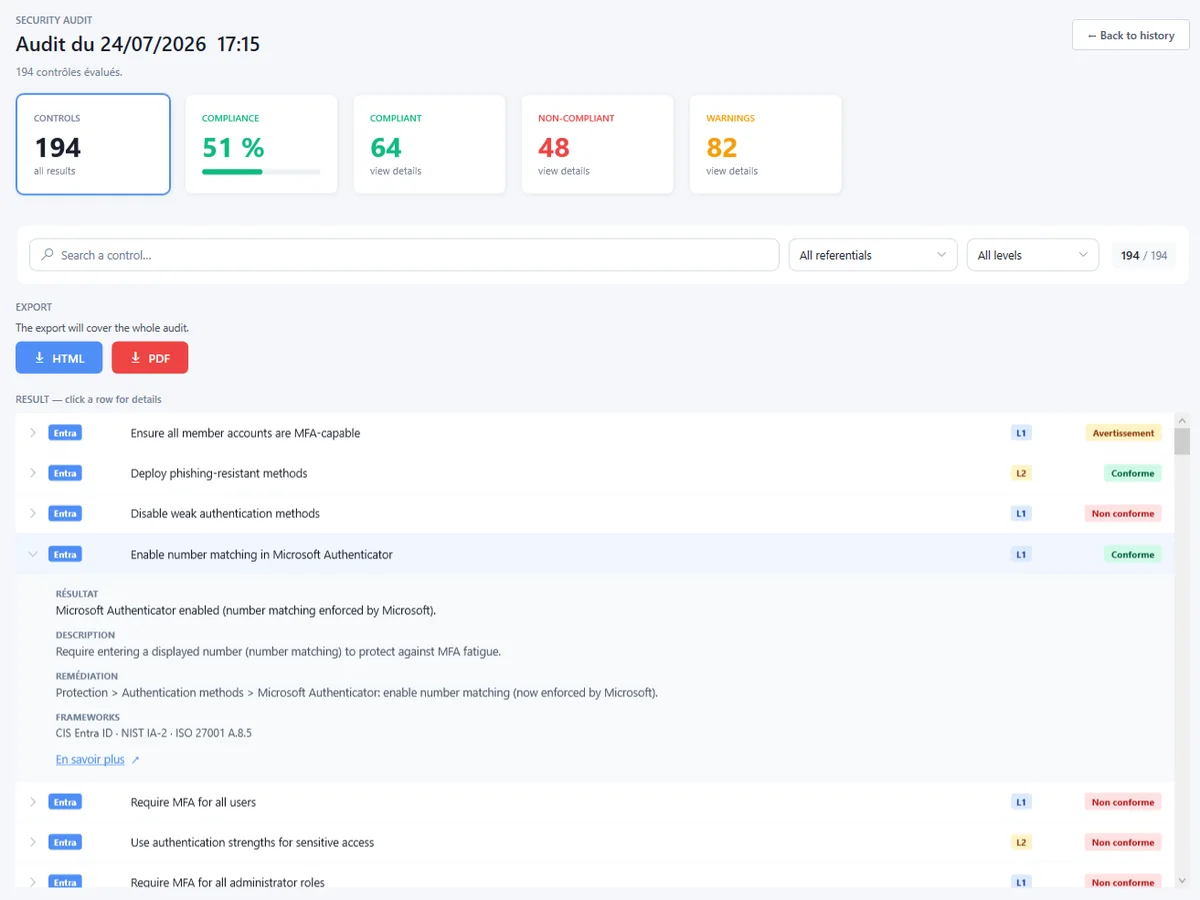Expand the Disable weak authentication methods chevron
Viewport: 1200px width, 900px height.
(33, 513)
